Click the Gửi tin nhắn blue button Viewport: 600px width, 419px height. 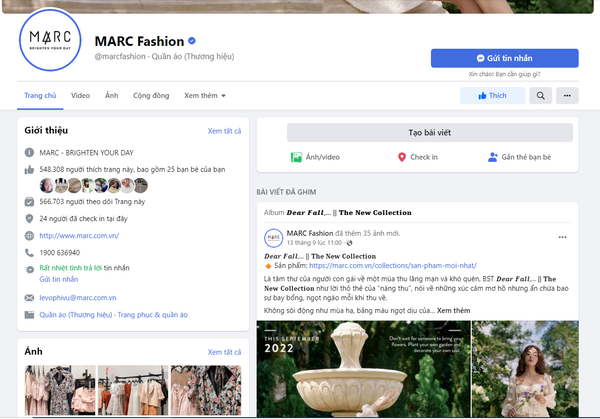point(505,58)
